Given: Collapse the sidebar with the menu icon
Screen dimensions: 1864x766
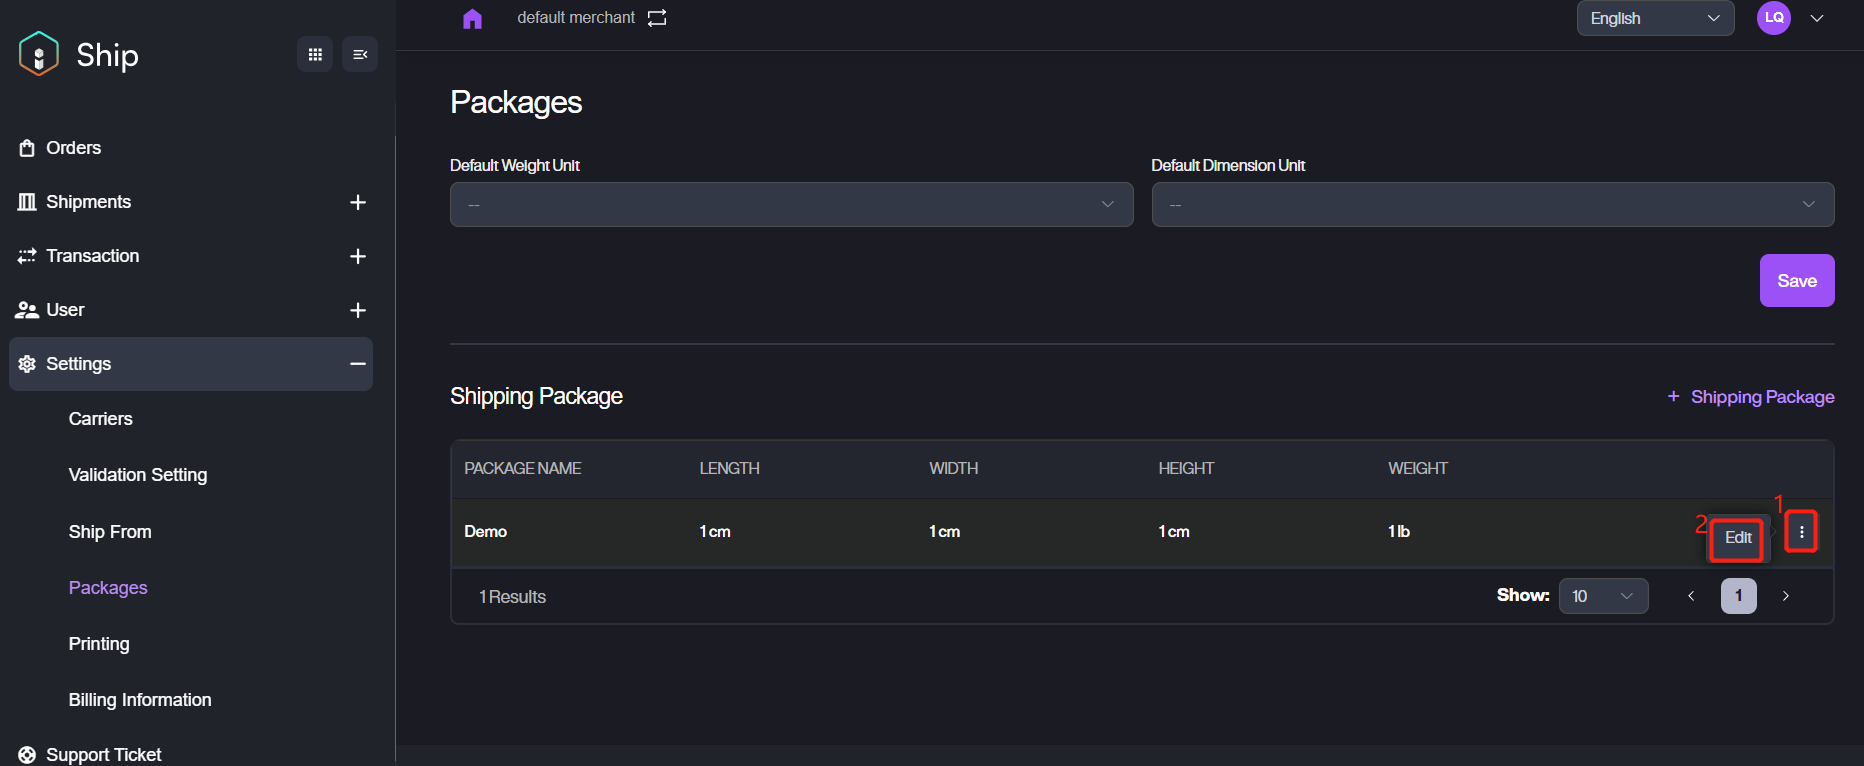Looking at the screenshot, I should (360, 54).
